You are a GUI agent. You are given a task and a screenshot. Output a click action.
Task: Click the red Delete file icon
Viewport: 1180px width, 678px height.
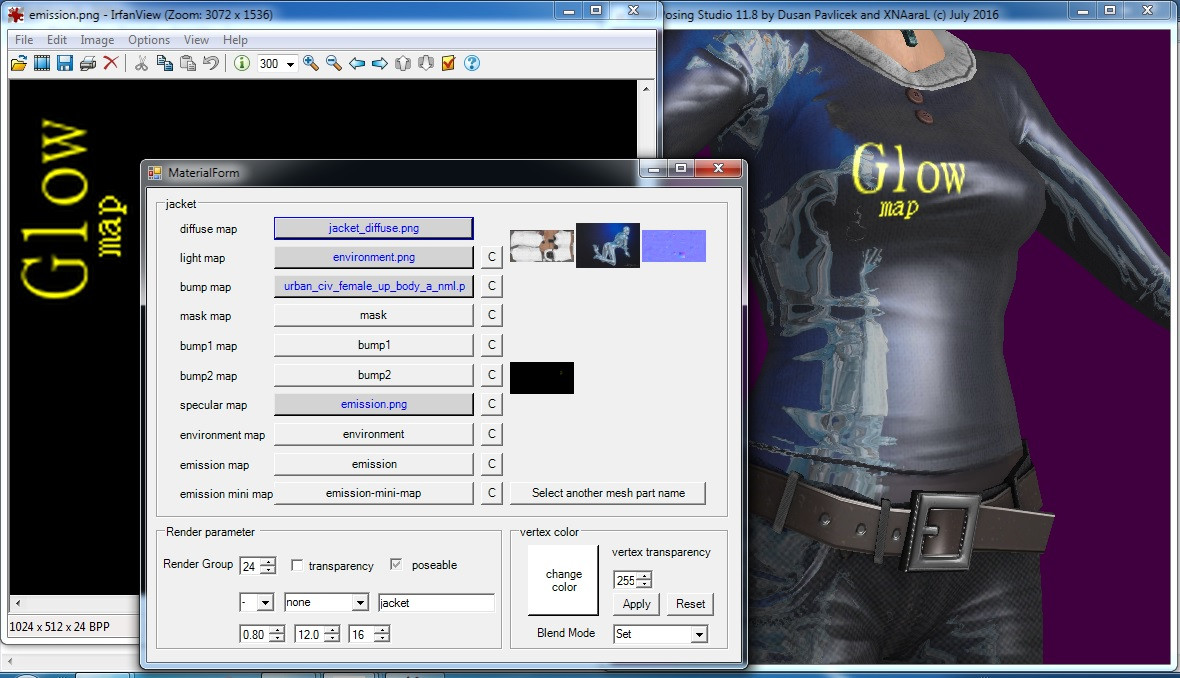point(111,63)
